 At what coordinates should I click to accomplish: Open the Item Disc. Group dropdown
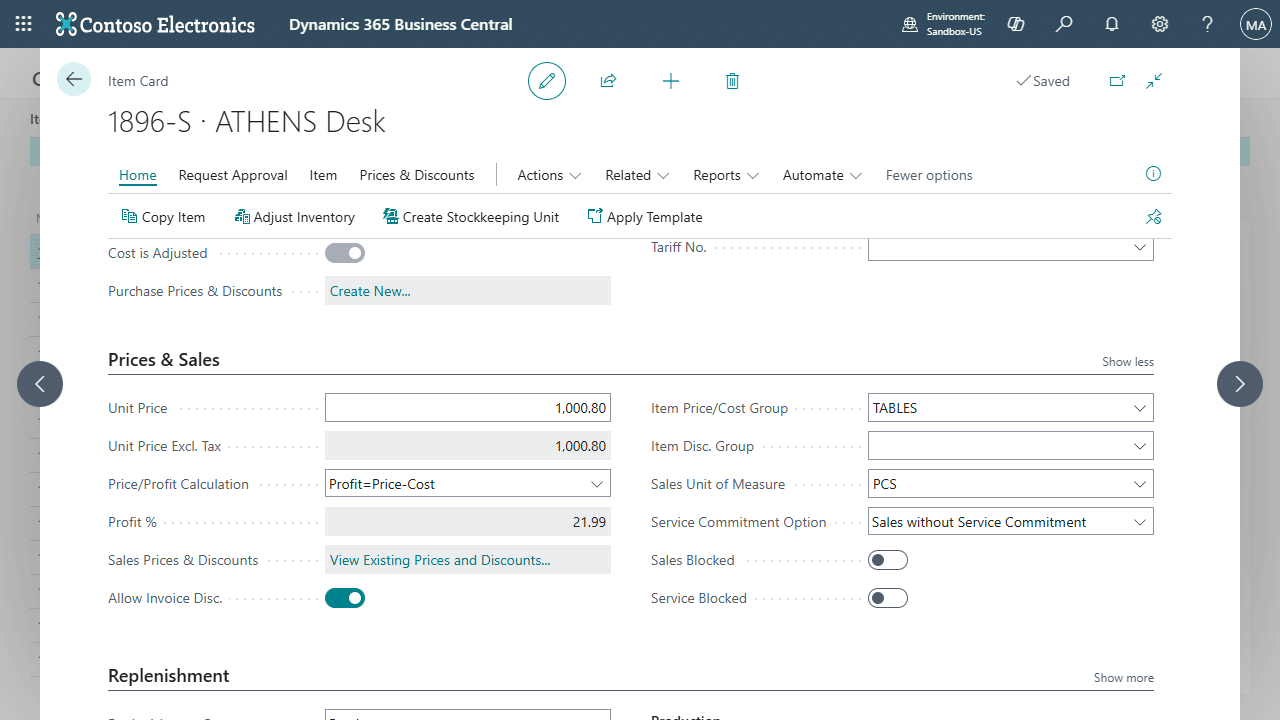point(1140,446)
